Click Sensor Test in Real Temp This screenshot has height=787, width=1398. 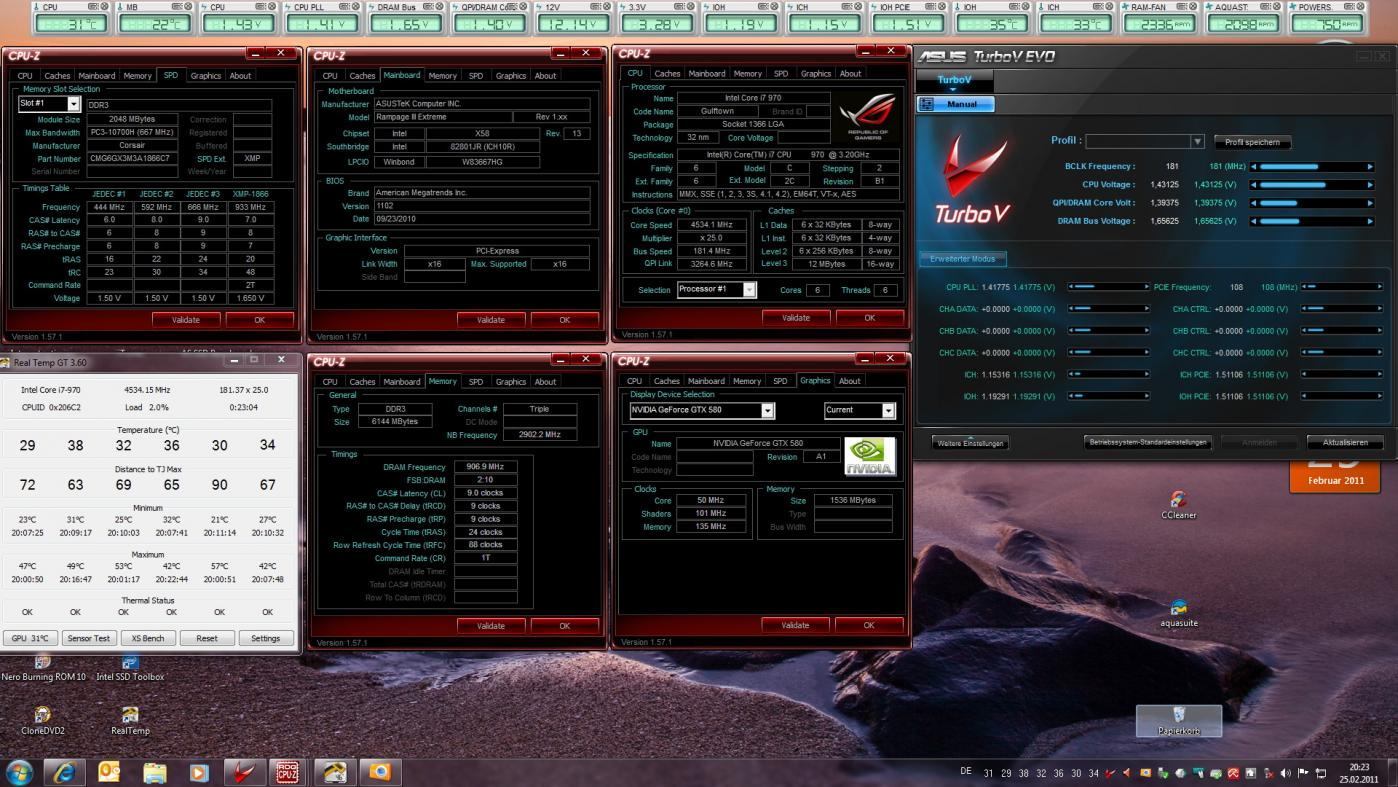pos(88,638)
